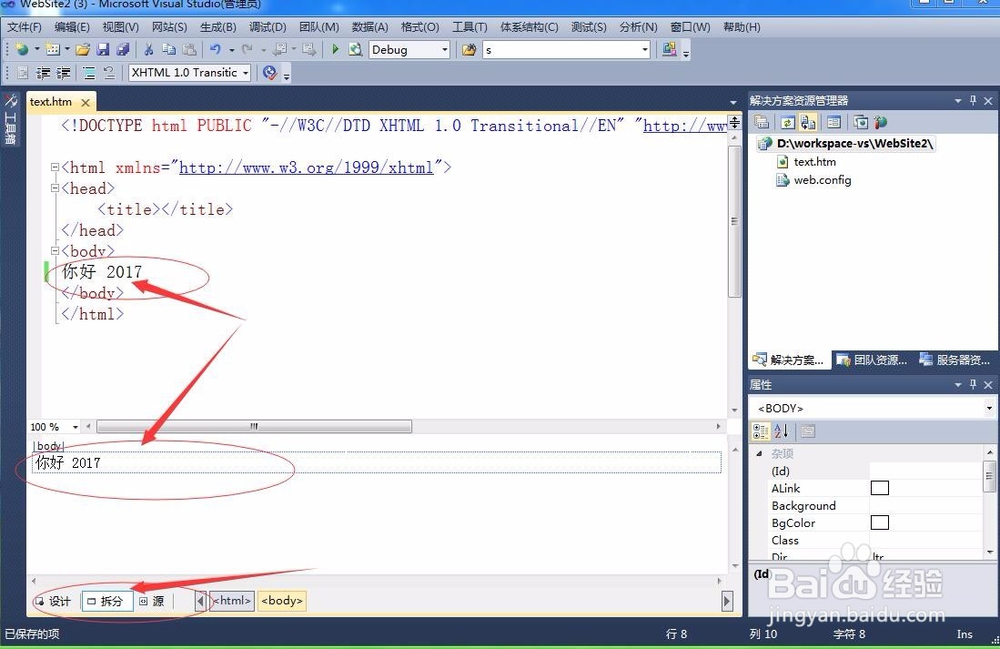This screenshot has width=1000, height=649.
Task: Click the Cut scissors icon
Action: (149, 49)
